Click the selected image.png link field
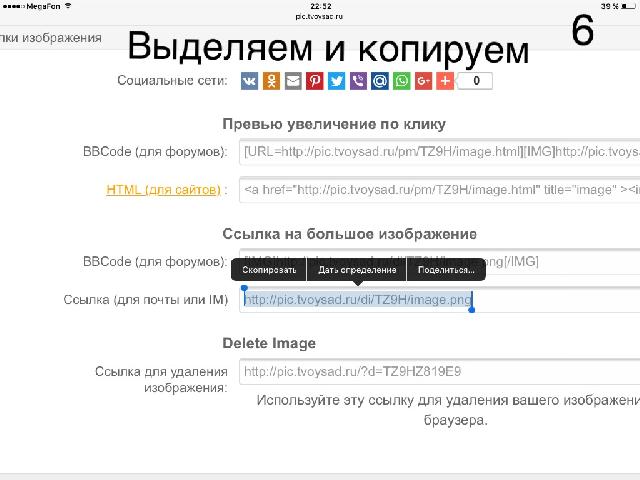 coord(440,300)
